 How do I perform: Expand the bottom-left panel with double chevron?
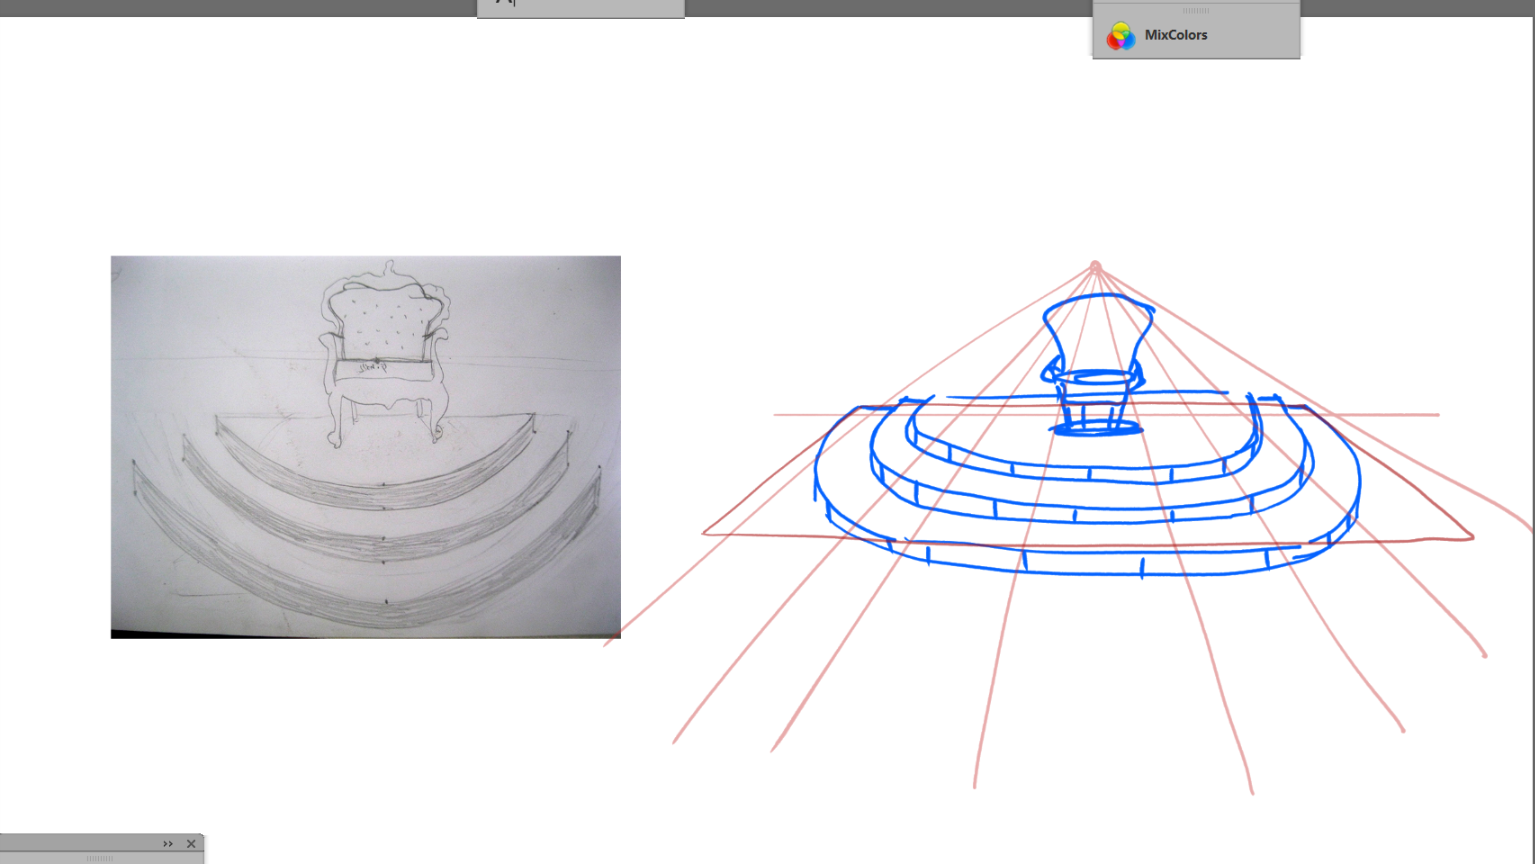pyautogui.click(x=168, y=844)
